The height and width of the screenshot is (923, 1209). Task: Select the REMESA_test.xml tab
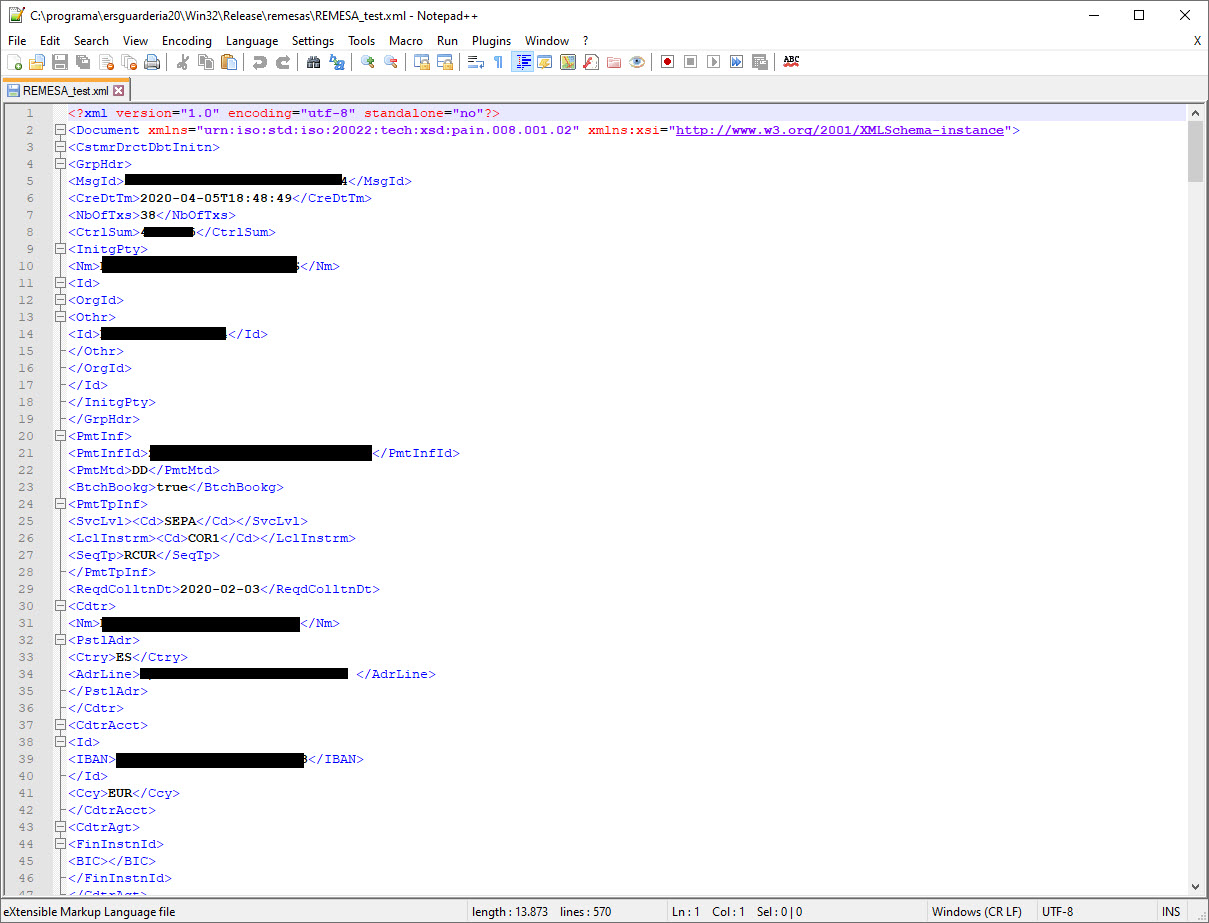(x=65, y=90)
